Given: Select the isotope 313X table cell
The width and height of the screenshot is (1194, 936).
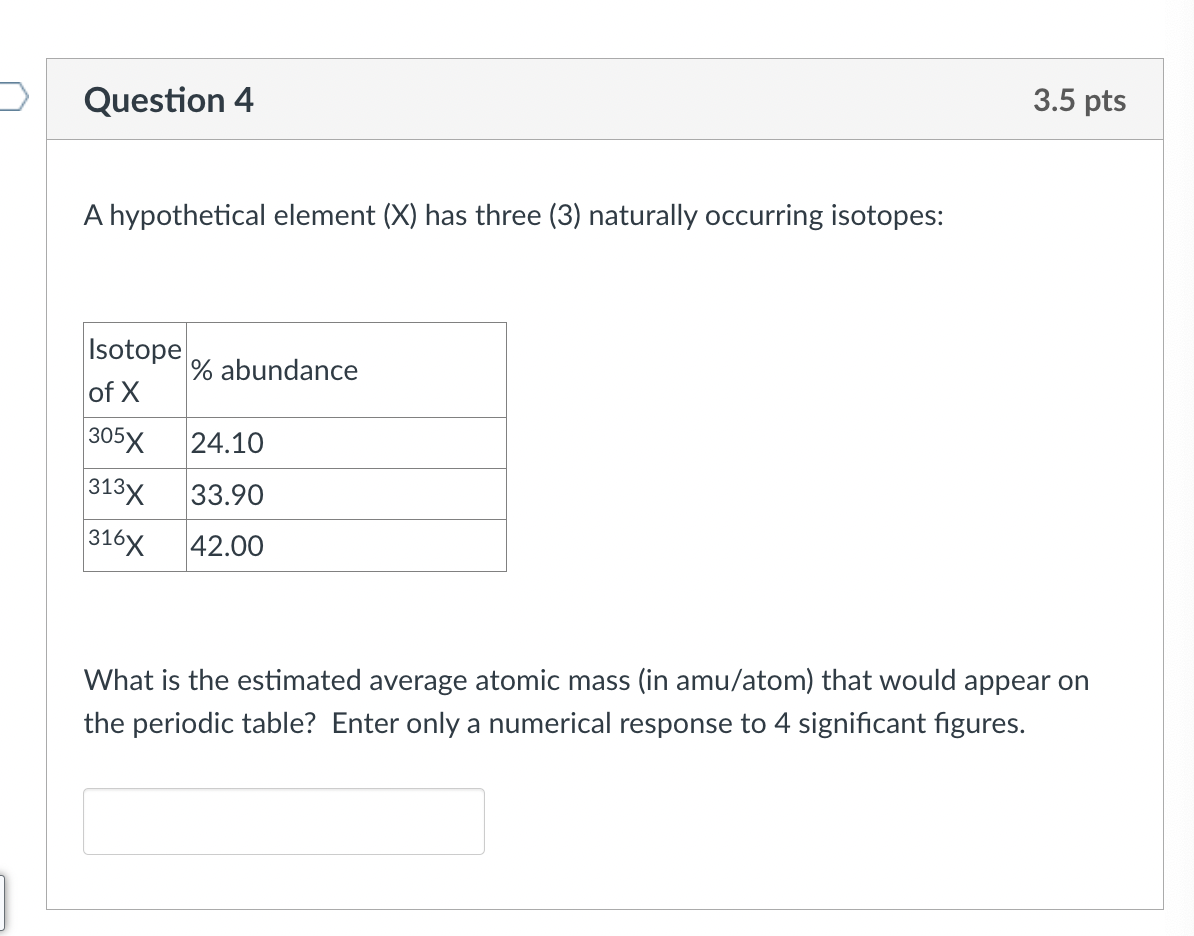Looking at the screenshot, I should (x=117, y=493).
